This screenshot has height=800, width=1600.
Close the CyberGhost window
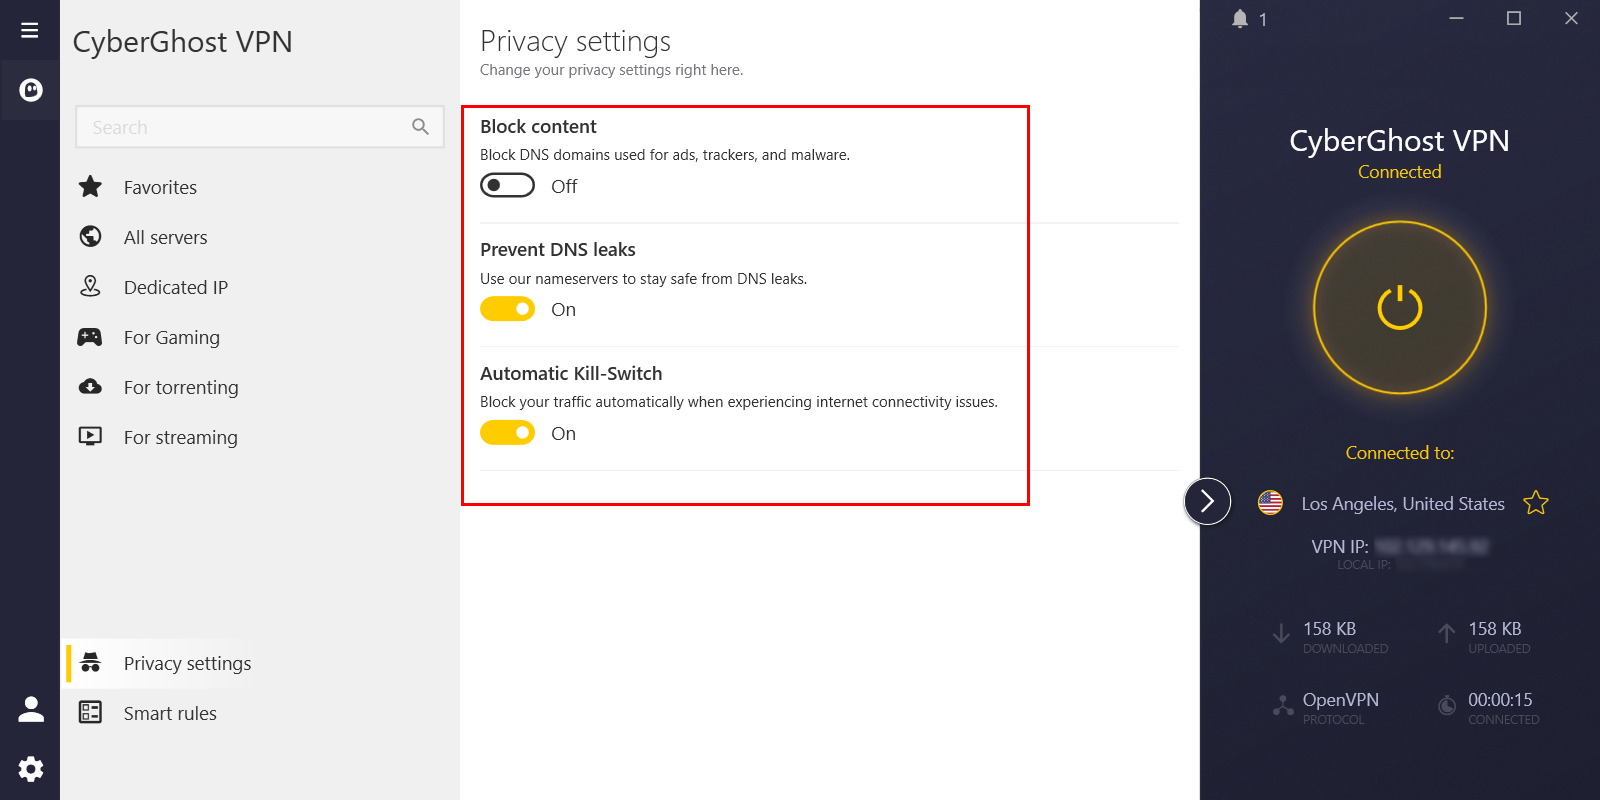click(x=1571, y=18)
